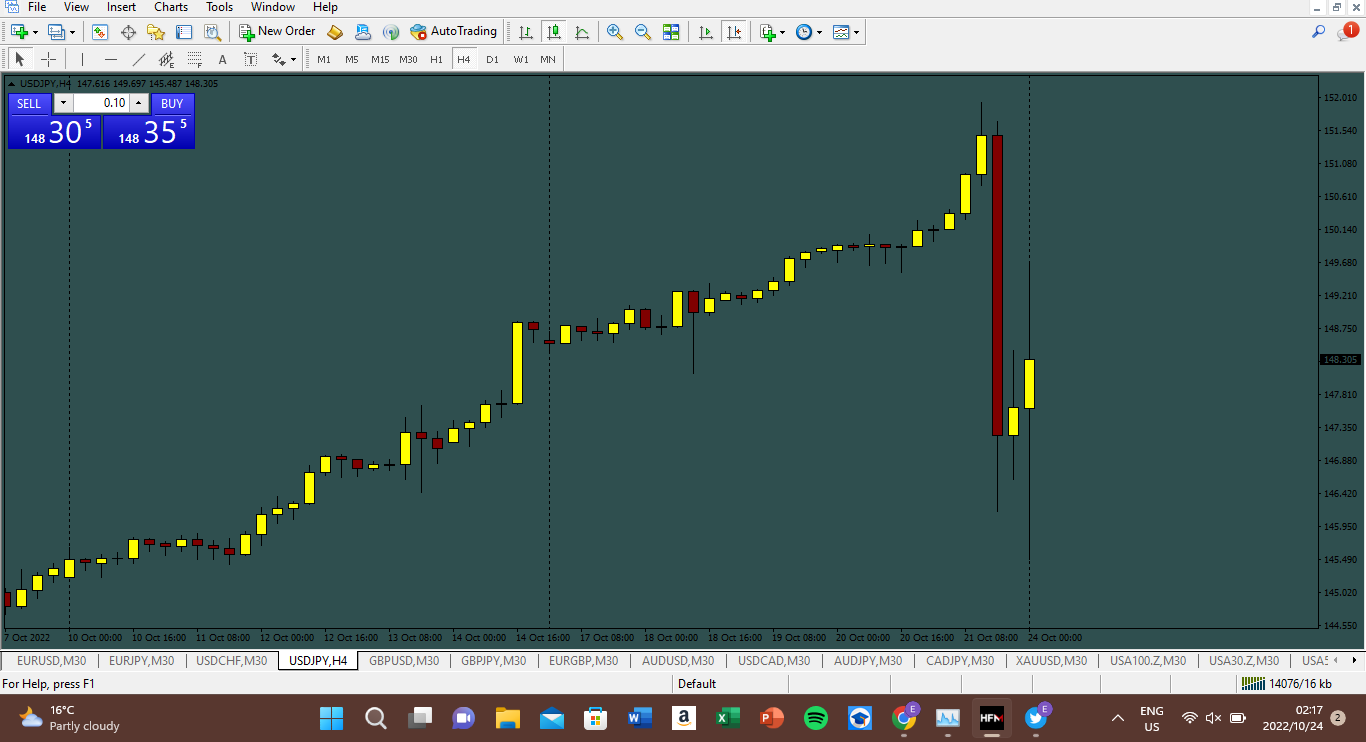1366x742 pixels.
Task: Enable auto scroll to latest bar
Action: coord(706,32)
